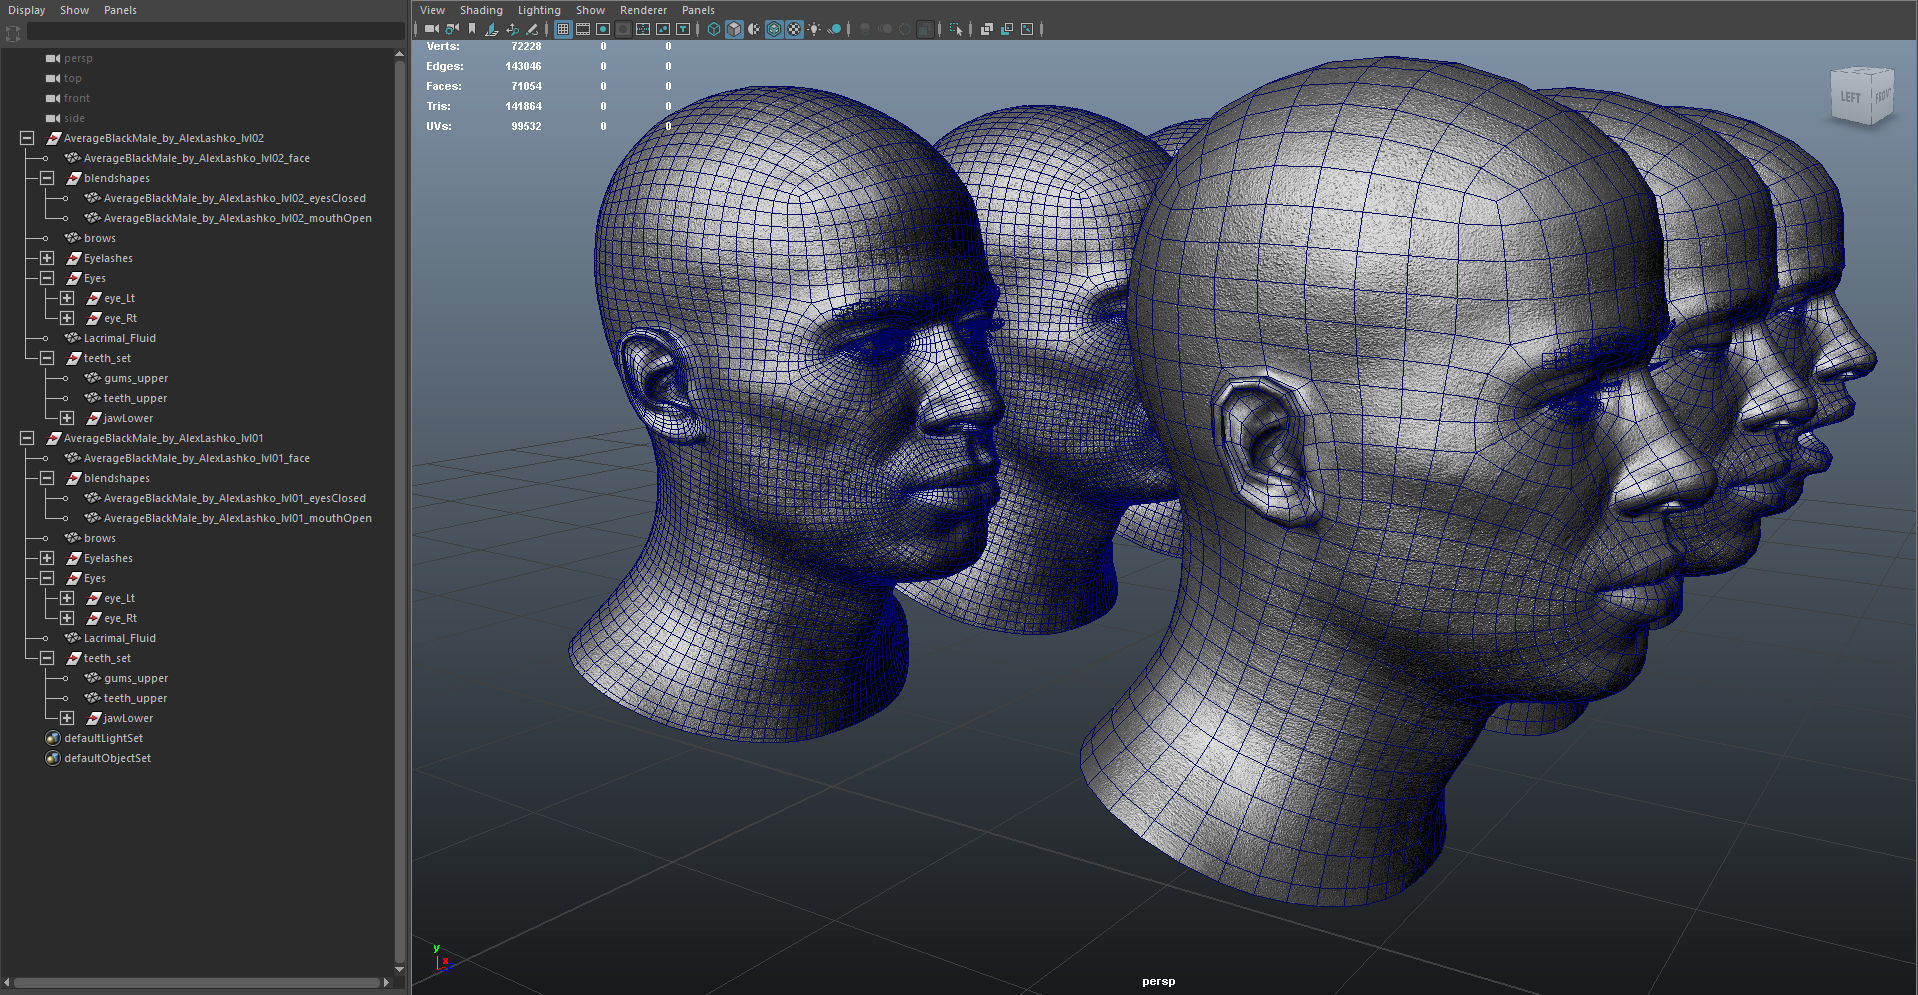Expand Eyelashes group under the lvl01 model
Viewport: 1918px width, 995px height.
tap(47, 558)
